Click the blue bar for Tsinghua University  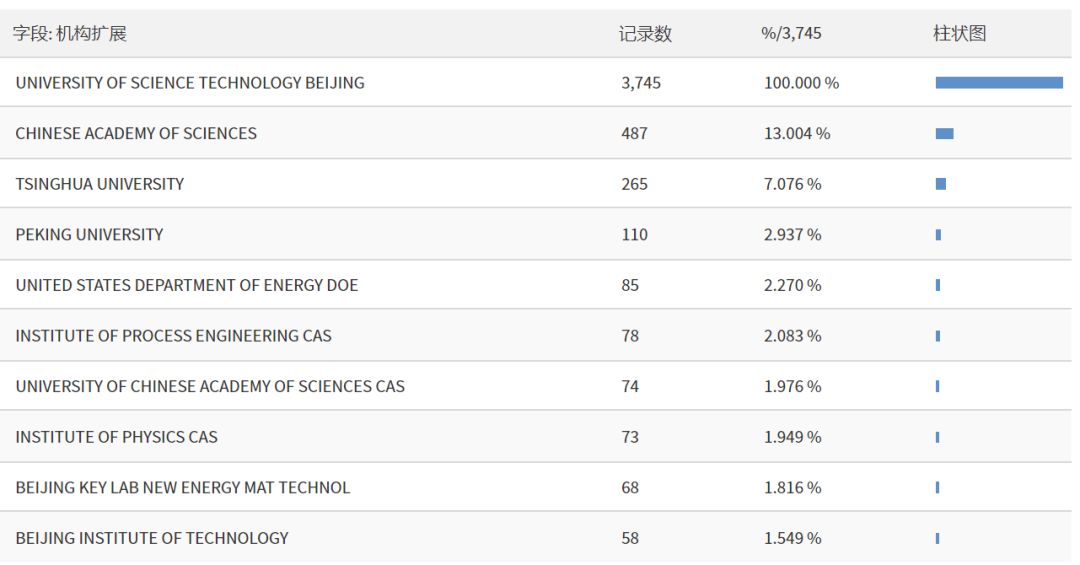click(x=941, y=184)
